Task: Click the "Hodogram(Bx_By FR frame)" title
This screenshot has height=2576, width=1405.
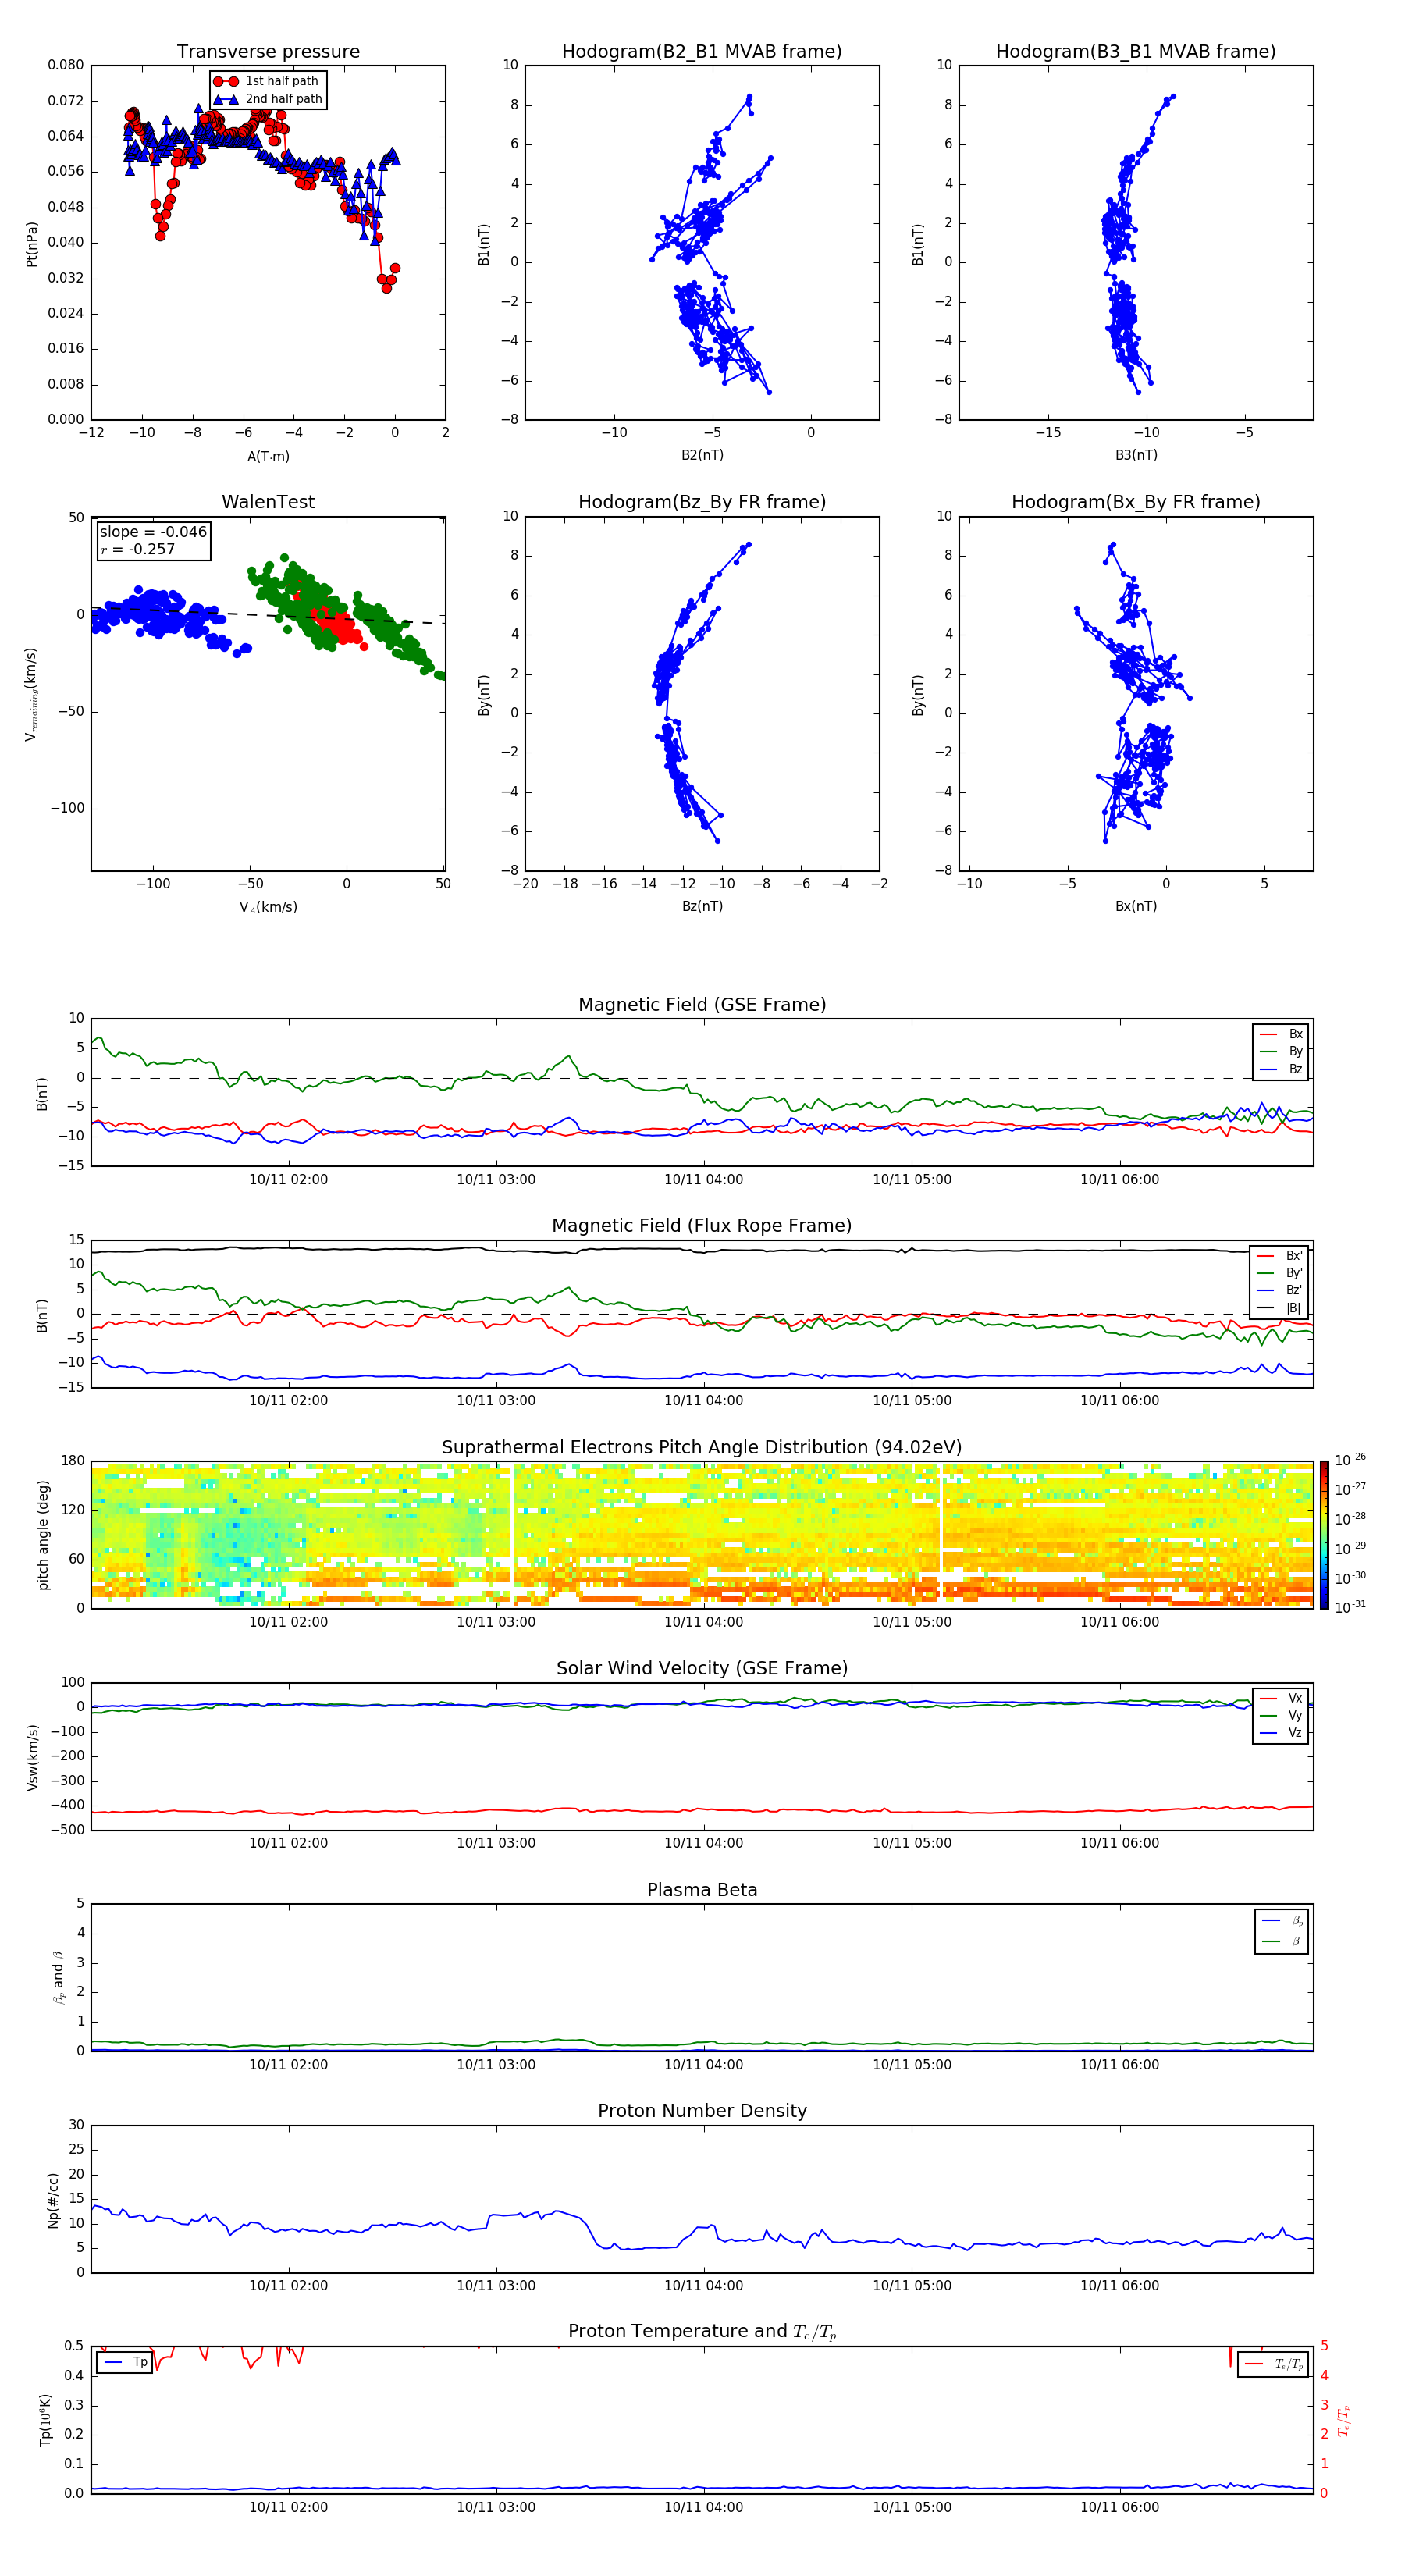Action: (x=1136, y=502)
